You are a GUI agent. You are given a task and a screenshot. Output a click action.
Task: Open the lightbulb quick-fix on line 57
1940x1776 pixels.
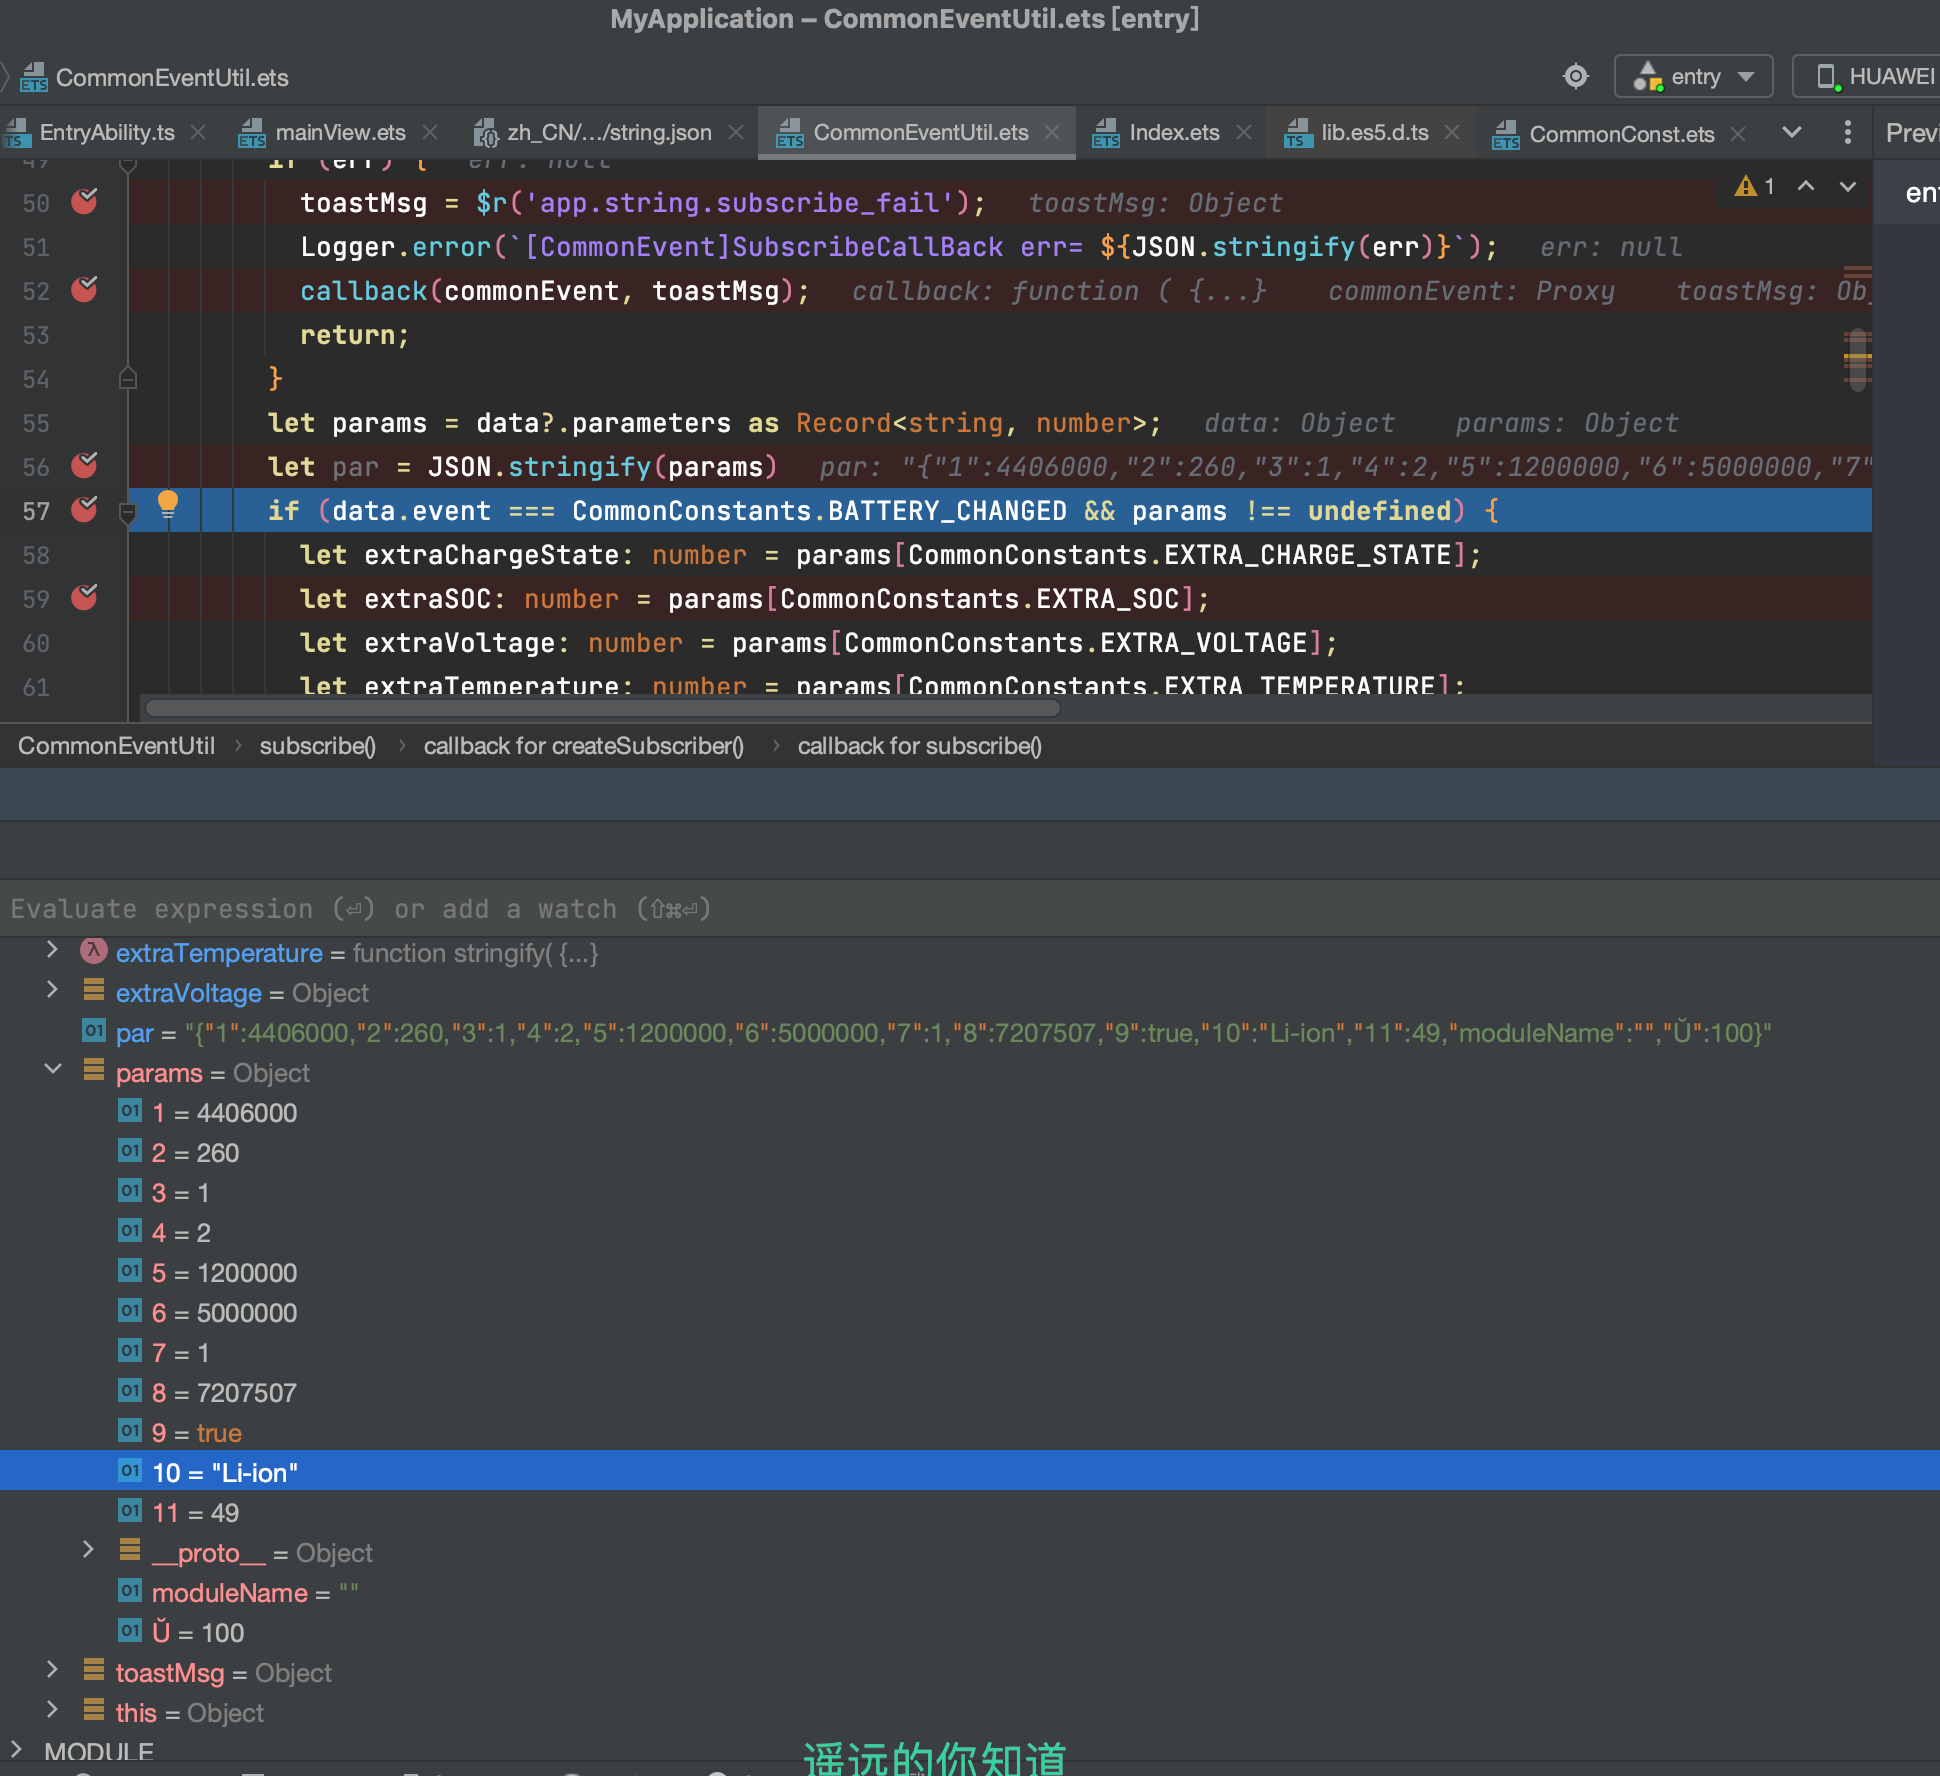coord(168,506)
